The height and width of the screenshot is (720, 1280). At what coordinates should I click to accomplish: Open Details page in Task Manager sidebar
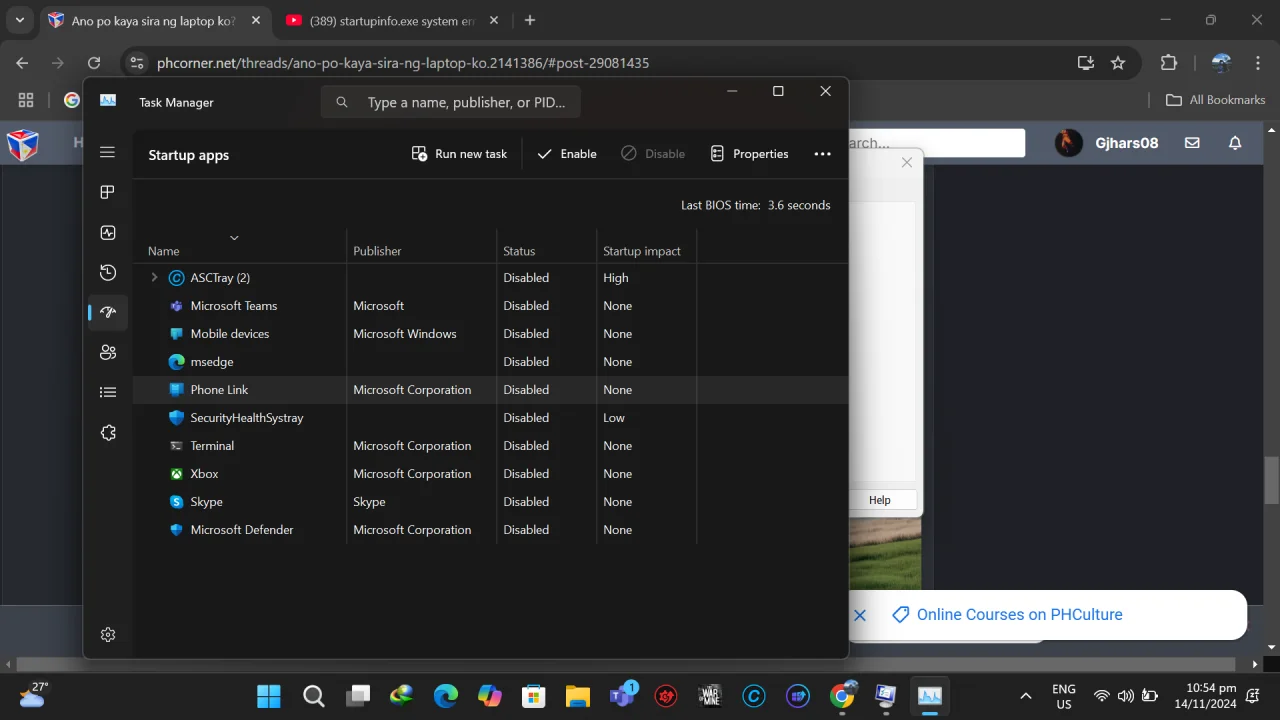(108, 392)
